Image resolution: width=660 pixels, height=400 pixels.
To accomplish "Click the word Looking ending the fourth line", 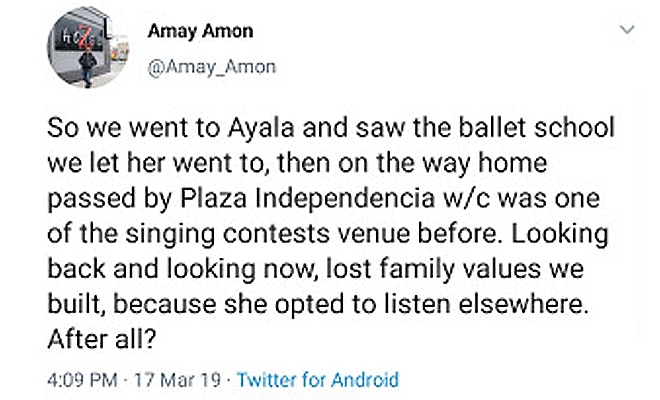I will point(560,235).
